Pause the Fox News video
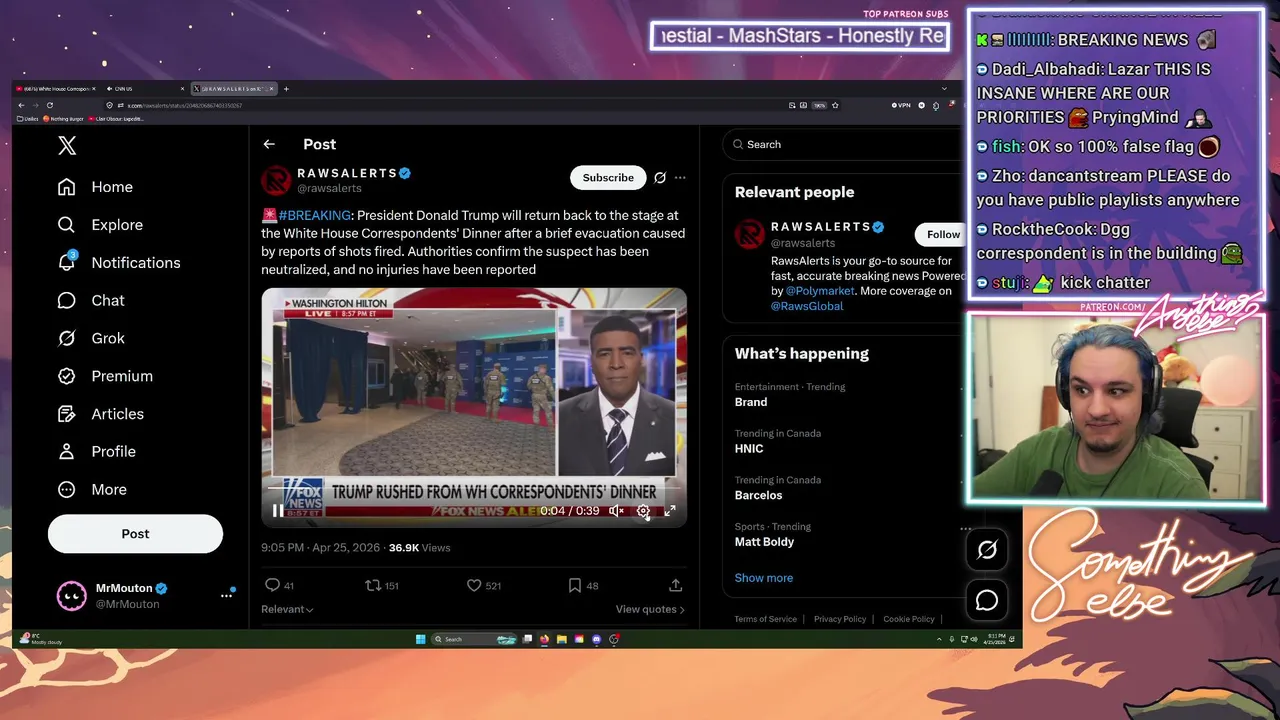 tap(277, 511)
